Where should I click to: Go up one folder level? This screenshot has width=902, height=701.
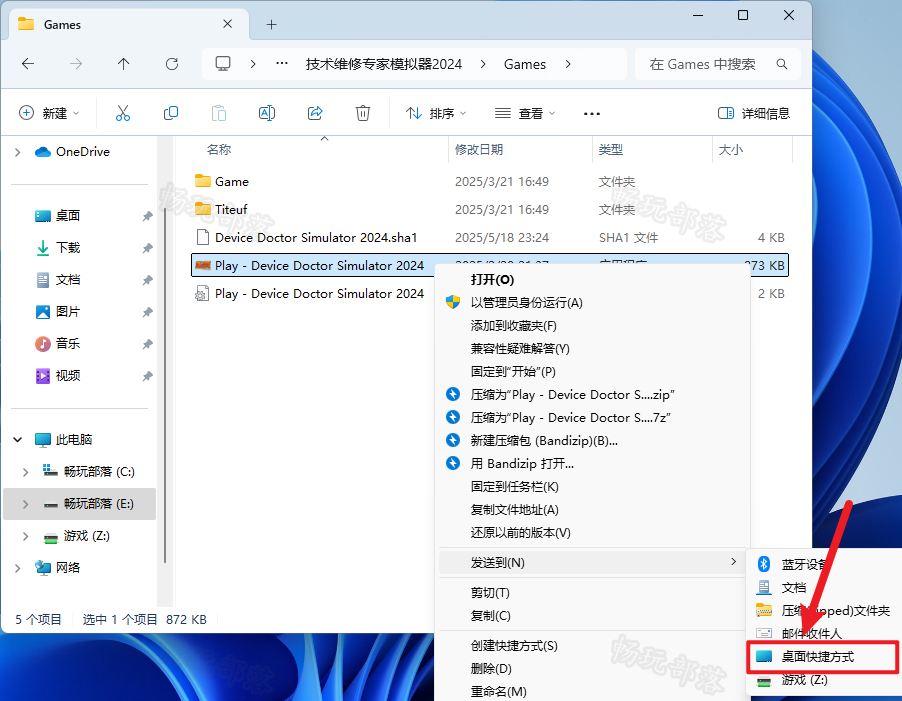point(124,64)
